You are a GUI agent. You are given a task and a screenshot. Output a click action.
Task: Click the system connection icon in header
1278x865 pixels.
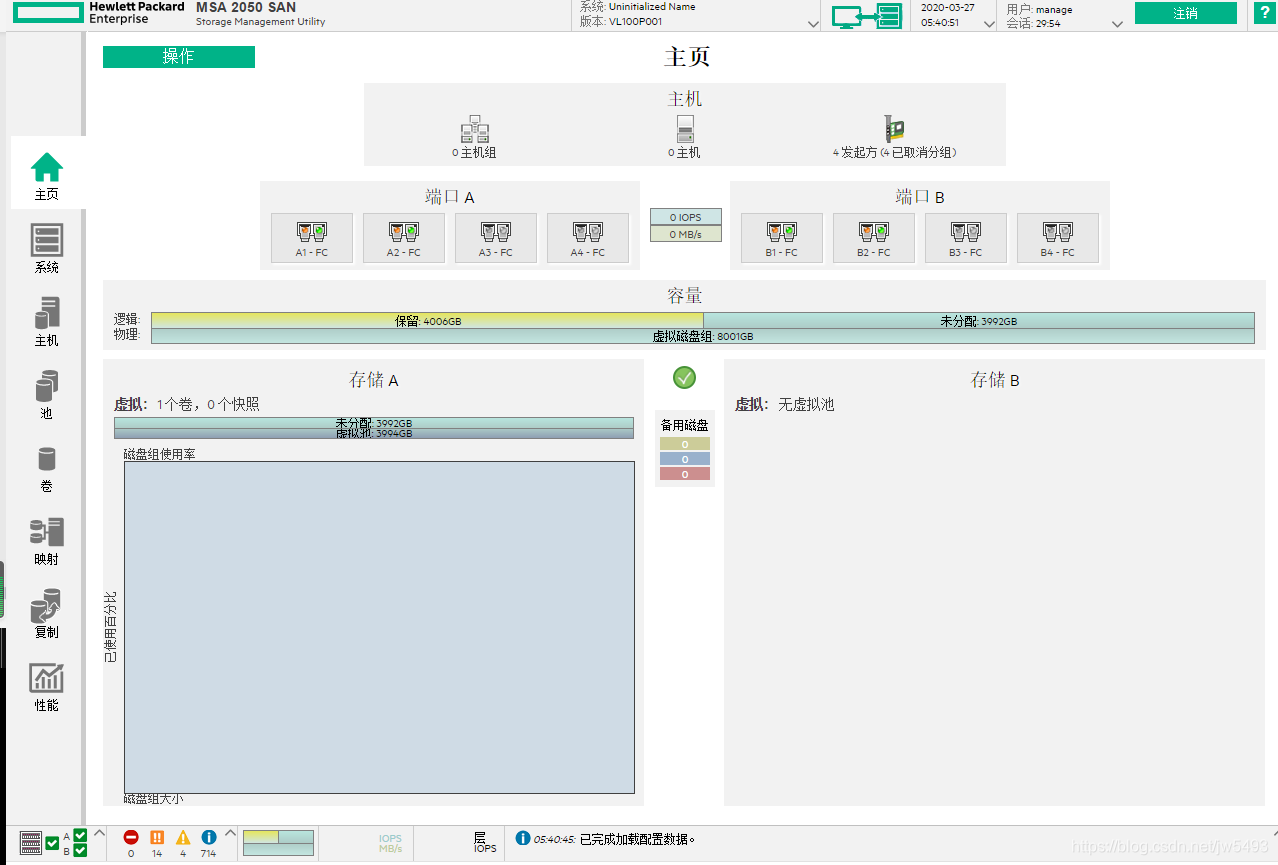pos(866,16)
